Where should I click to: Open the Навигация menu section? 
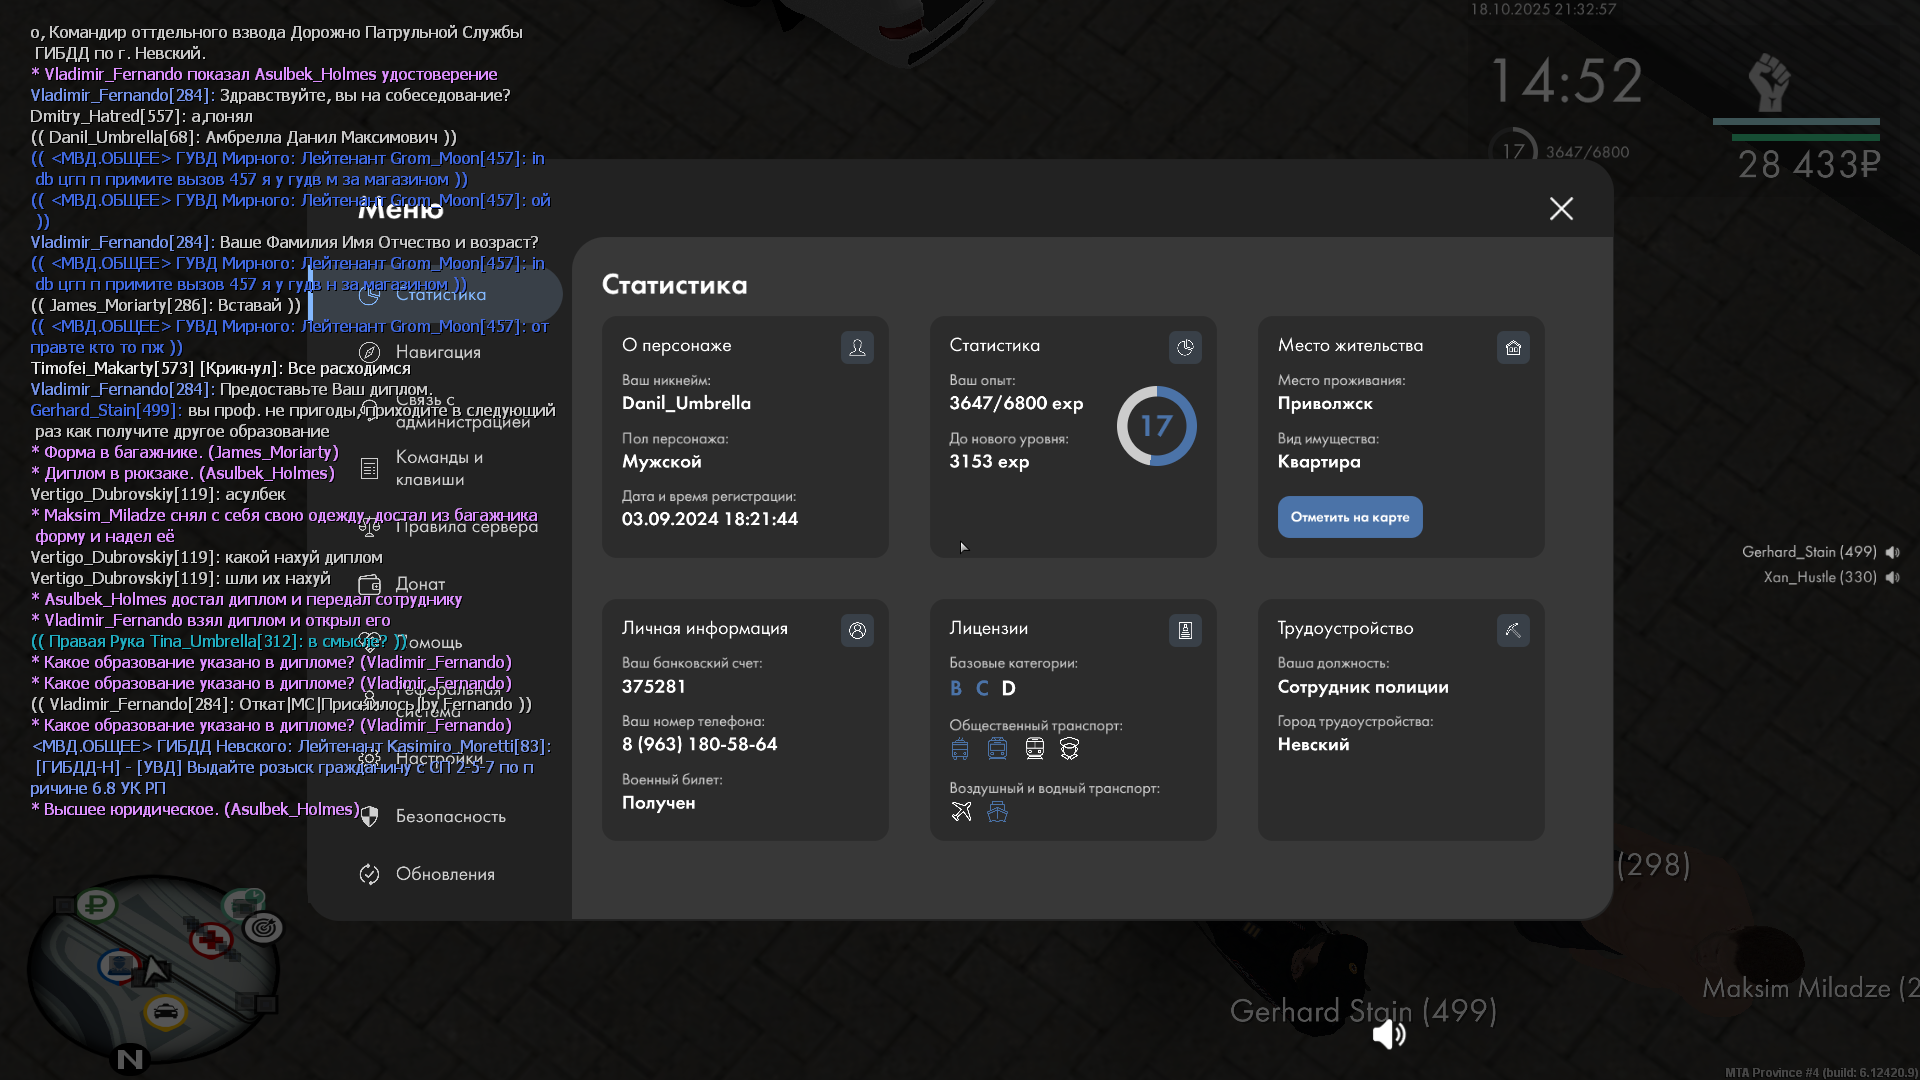click(x=438, y=352)
